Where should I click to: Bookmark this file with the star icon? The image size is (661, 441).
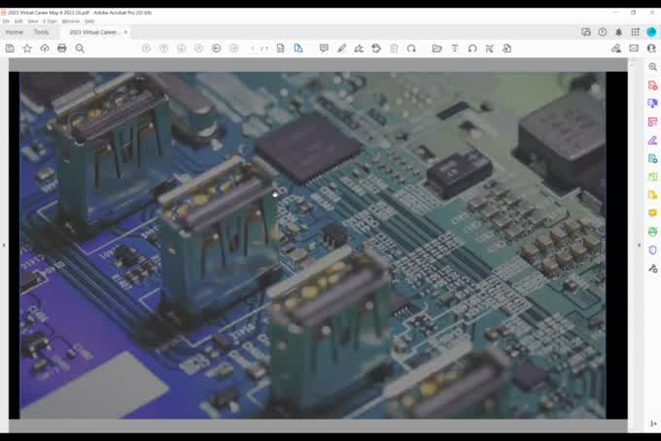pyautogui.click(x=27, y=48)
